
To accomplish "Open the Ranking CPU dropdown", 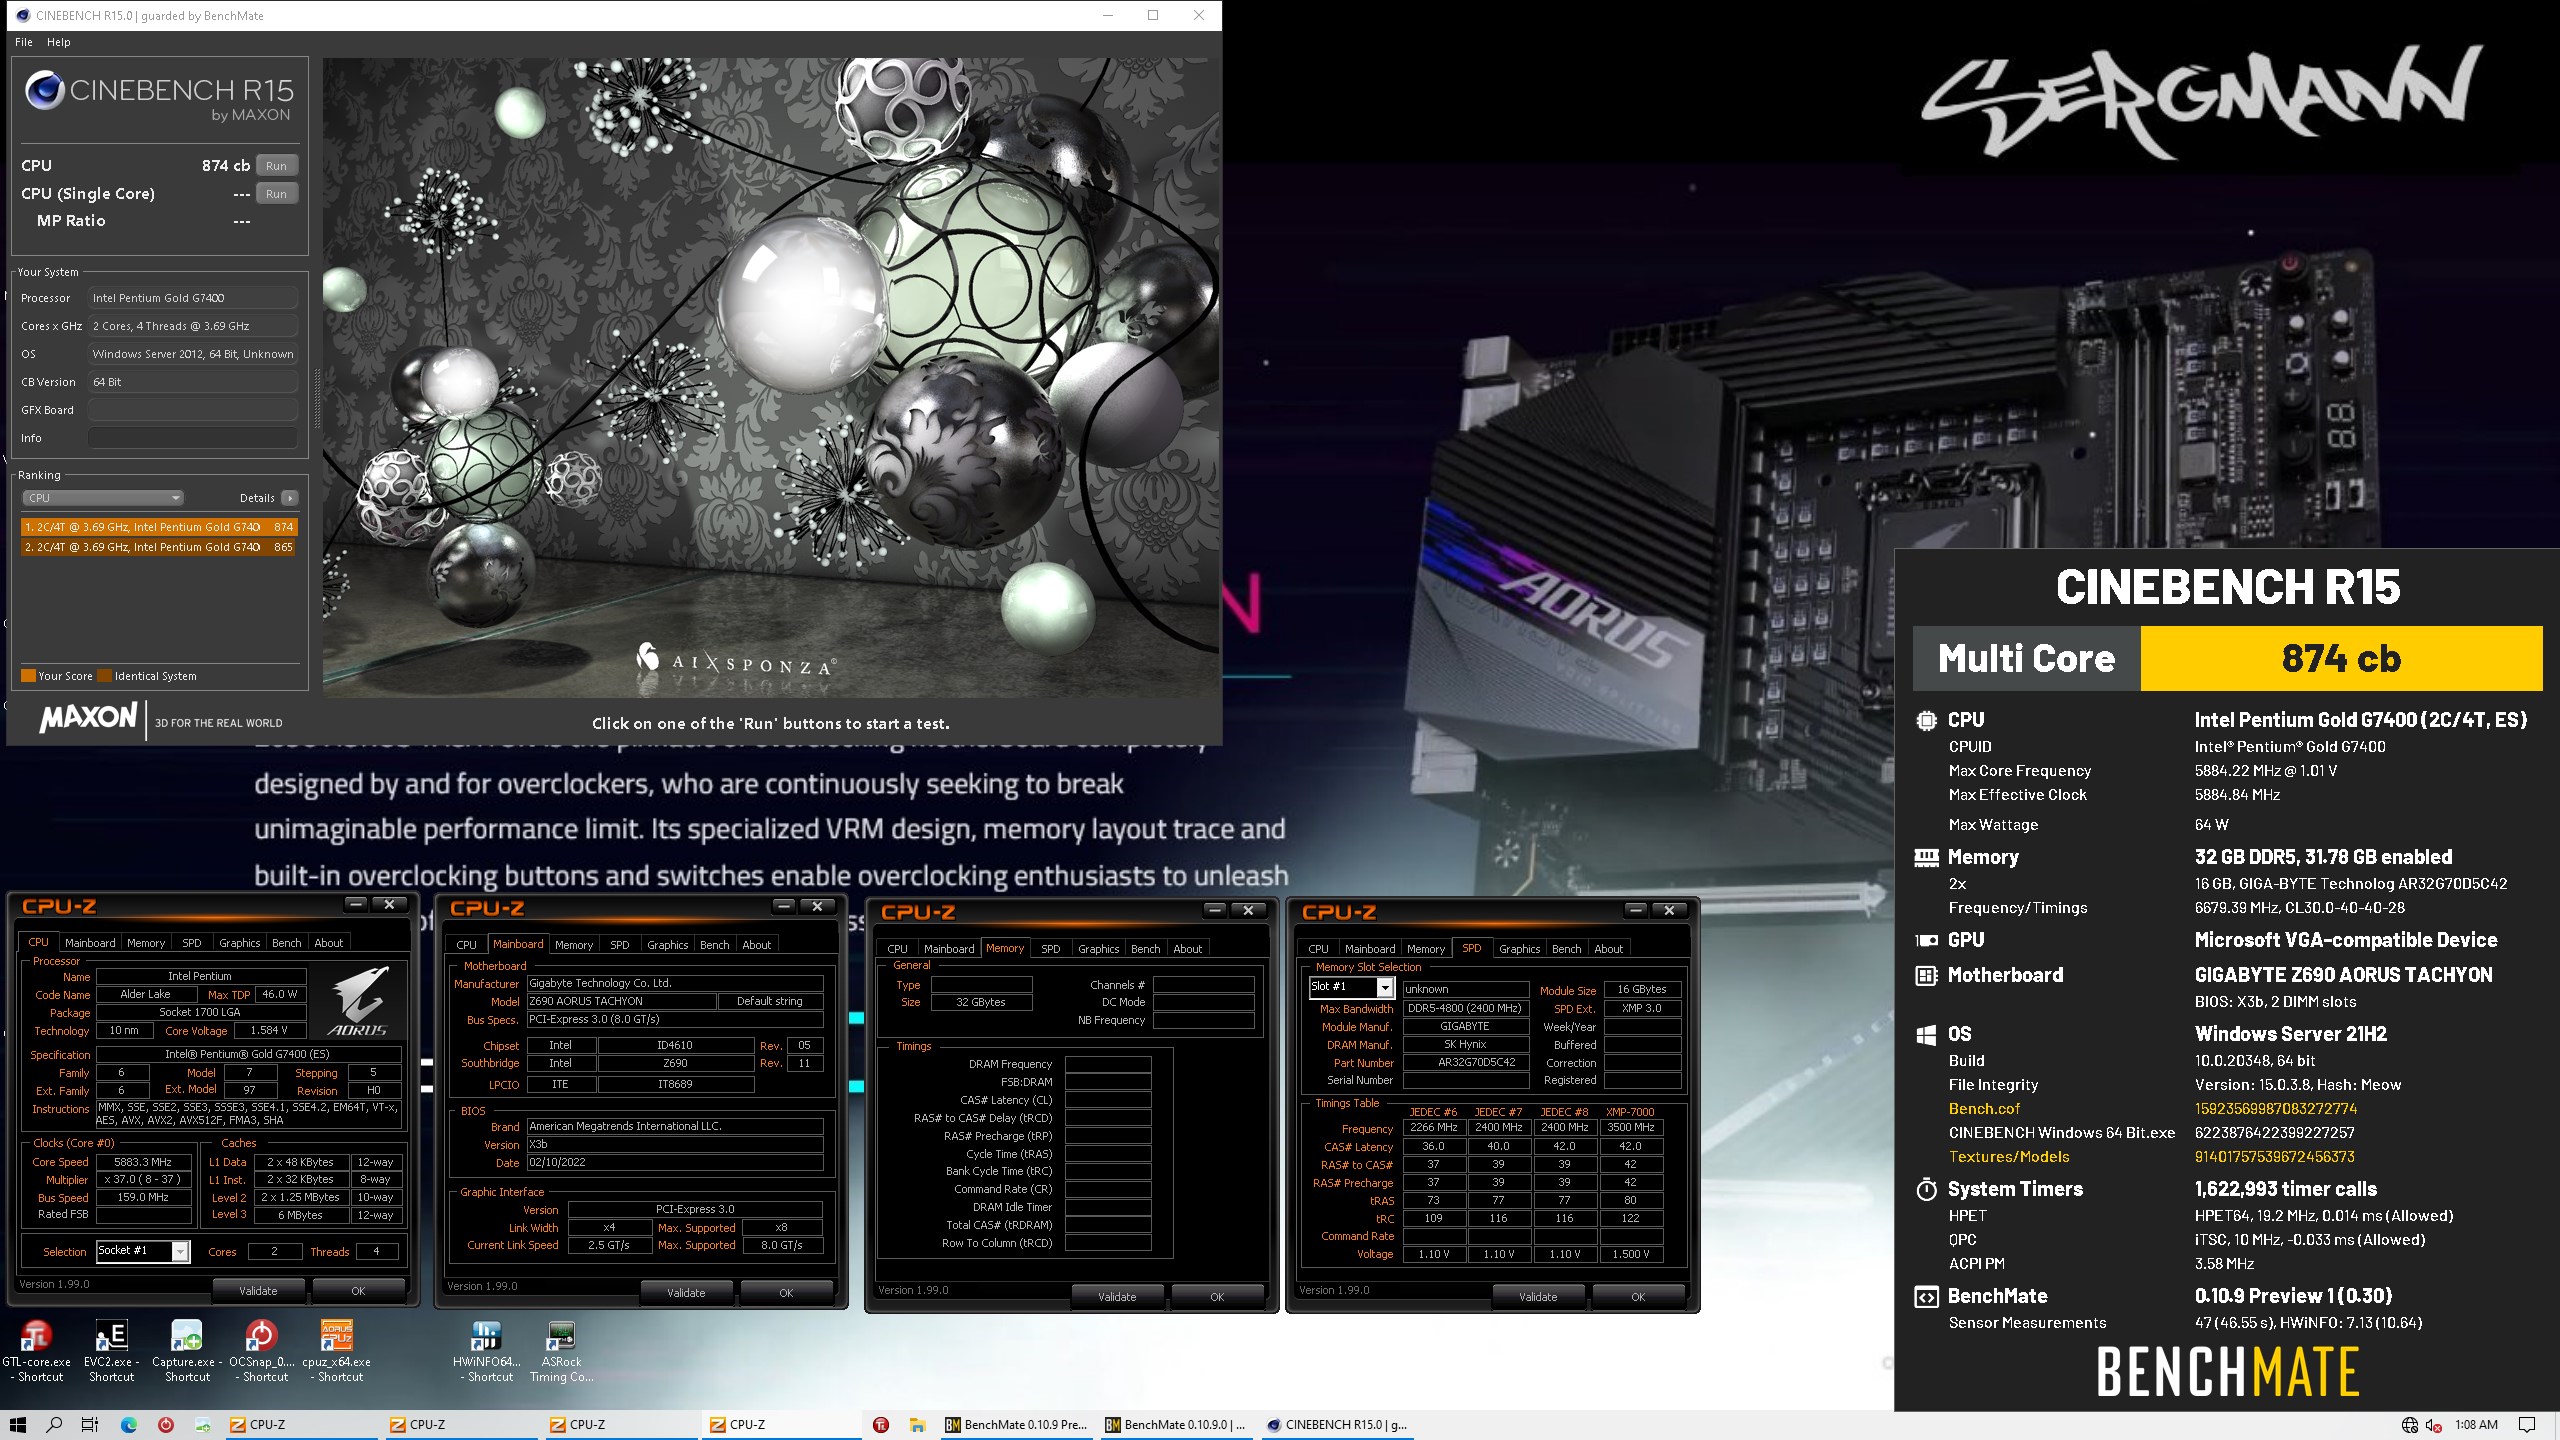I will 103,498.
